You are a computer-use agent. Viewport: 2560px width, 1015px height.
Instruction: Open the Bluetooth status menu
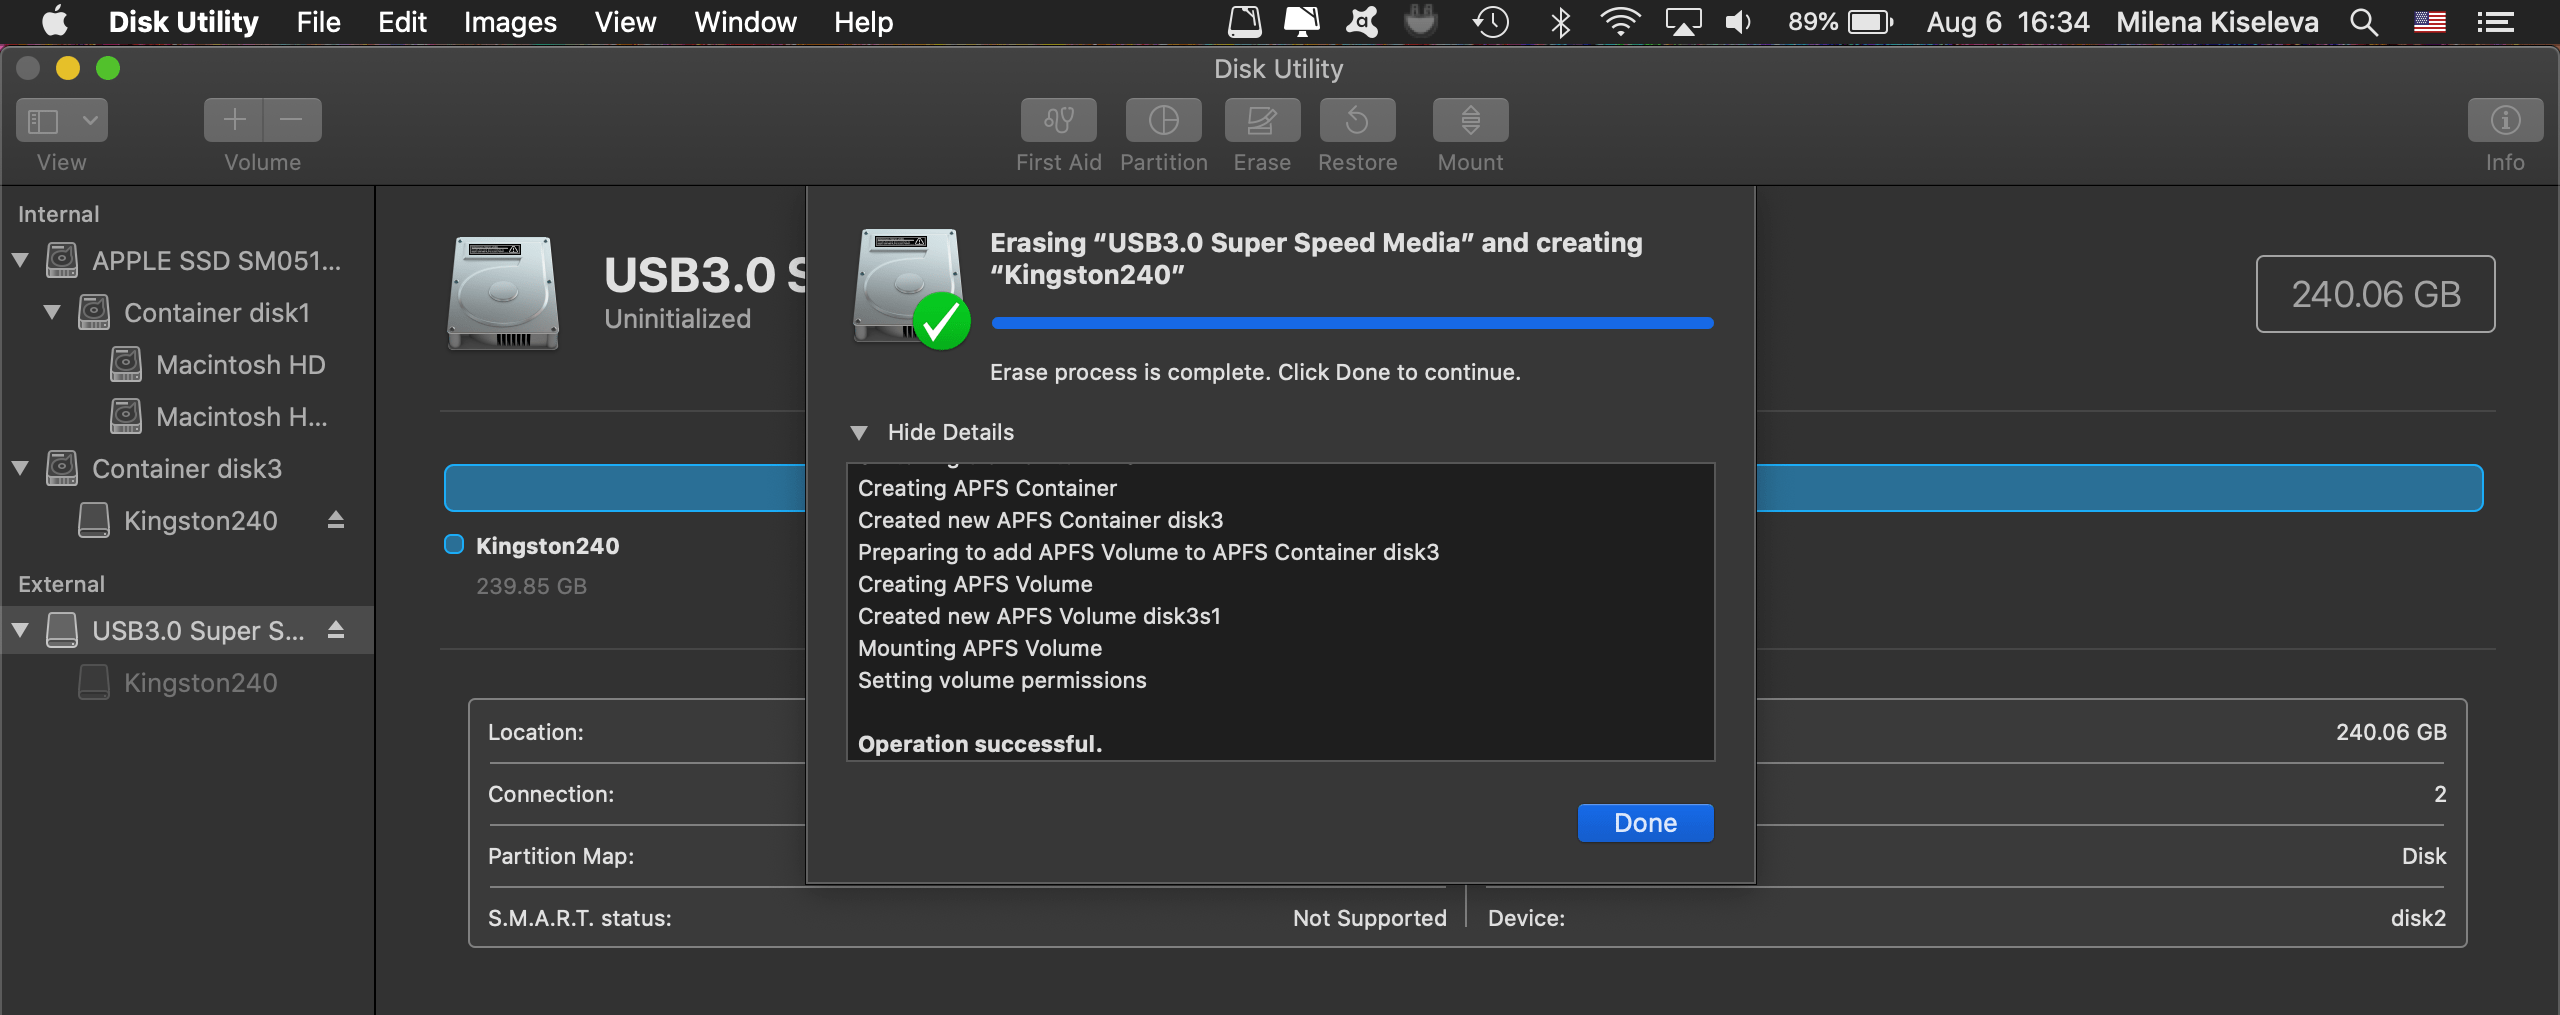[1560, 22]
